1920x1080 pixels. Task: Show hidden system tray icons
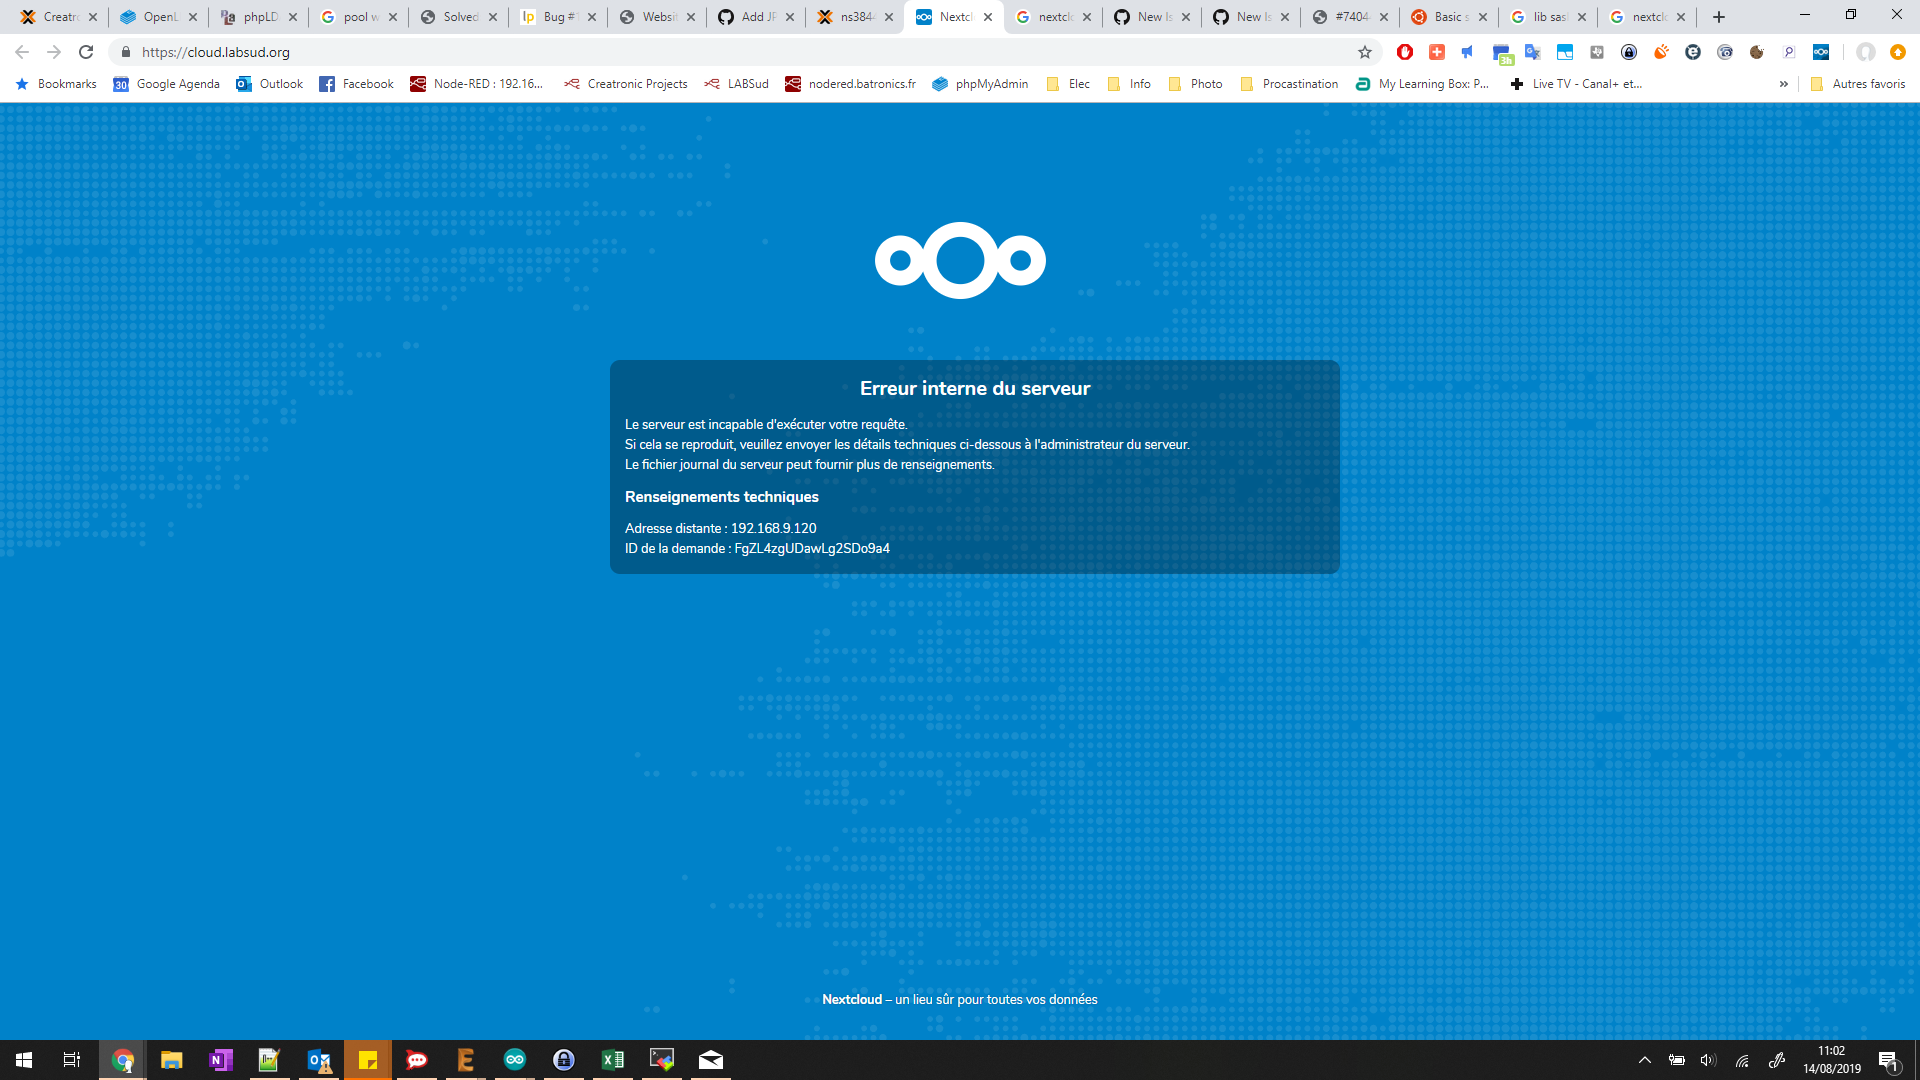coord(1644,1060)
